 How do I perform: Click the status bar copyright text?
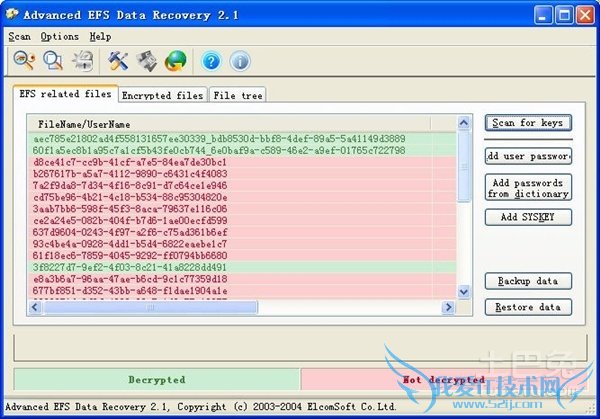coord(201,407)
